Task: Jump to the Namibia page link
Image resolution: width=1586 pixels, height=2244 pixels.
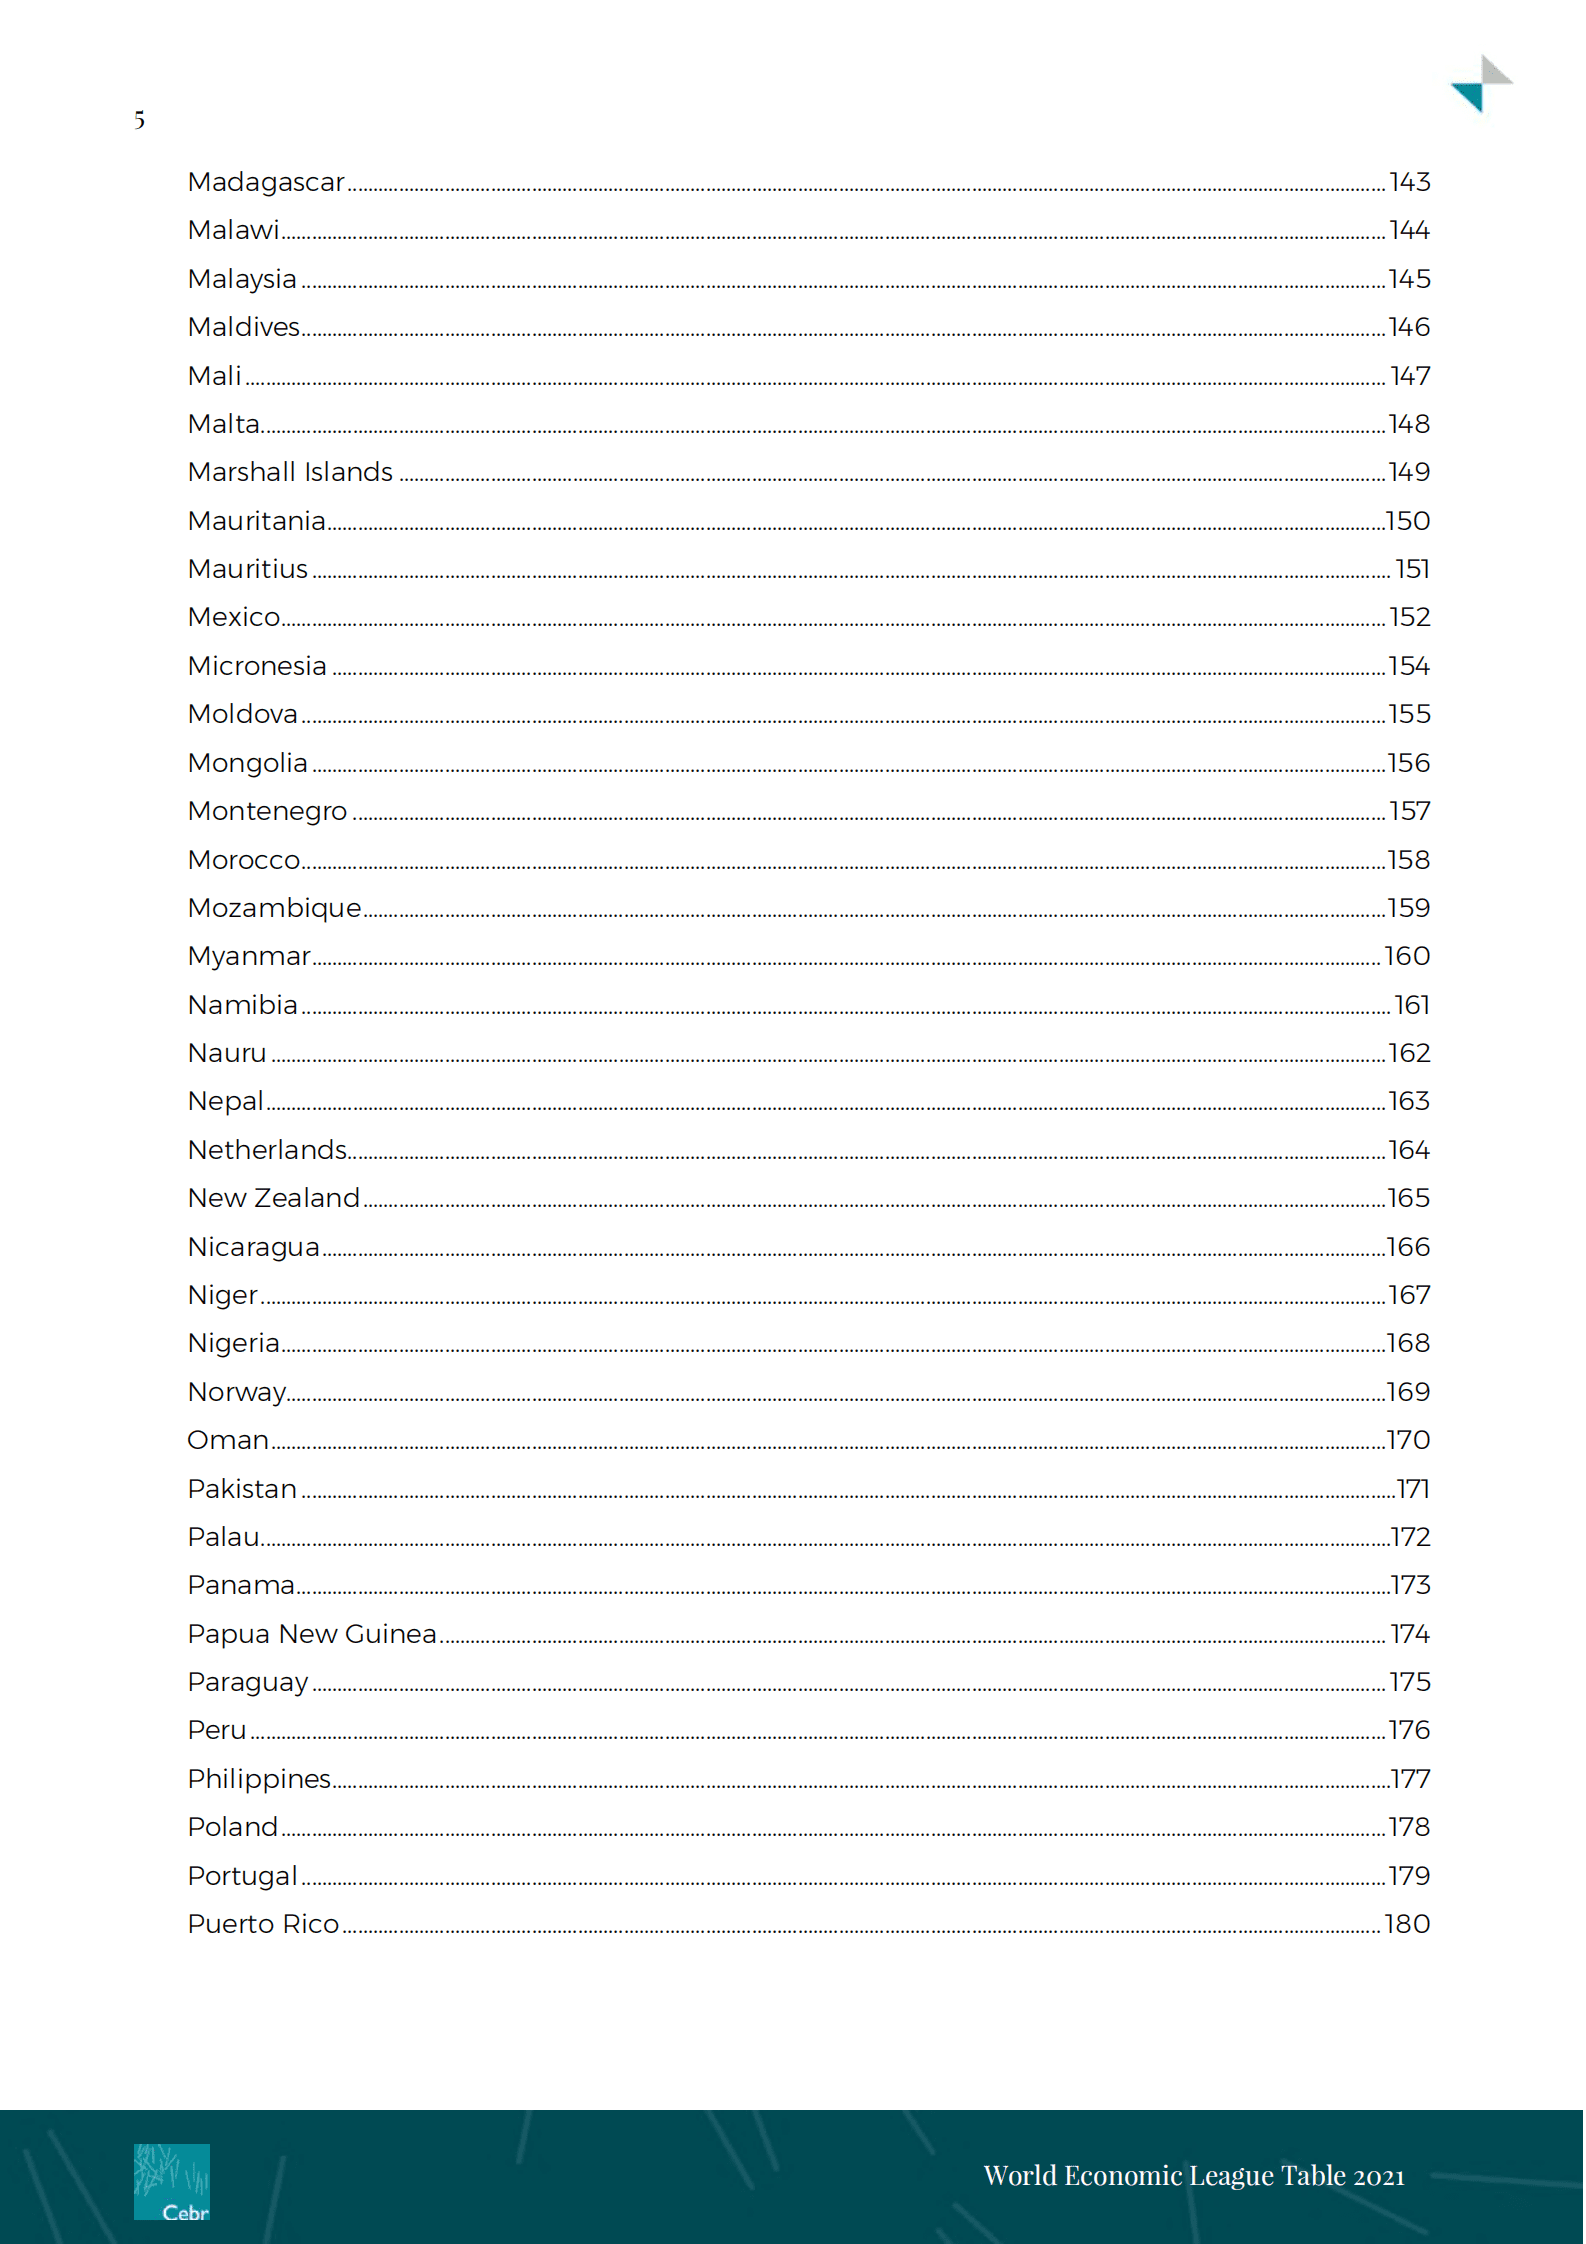Action: coord(243,1005)
